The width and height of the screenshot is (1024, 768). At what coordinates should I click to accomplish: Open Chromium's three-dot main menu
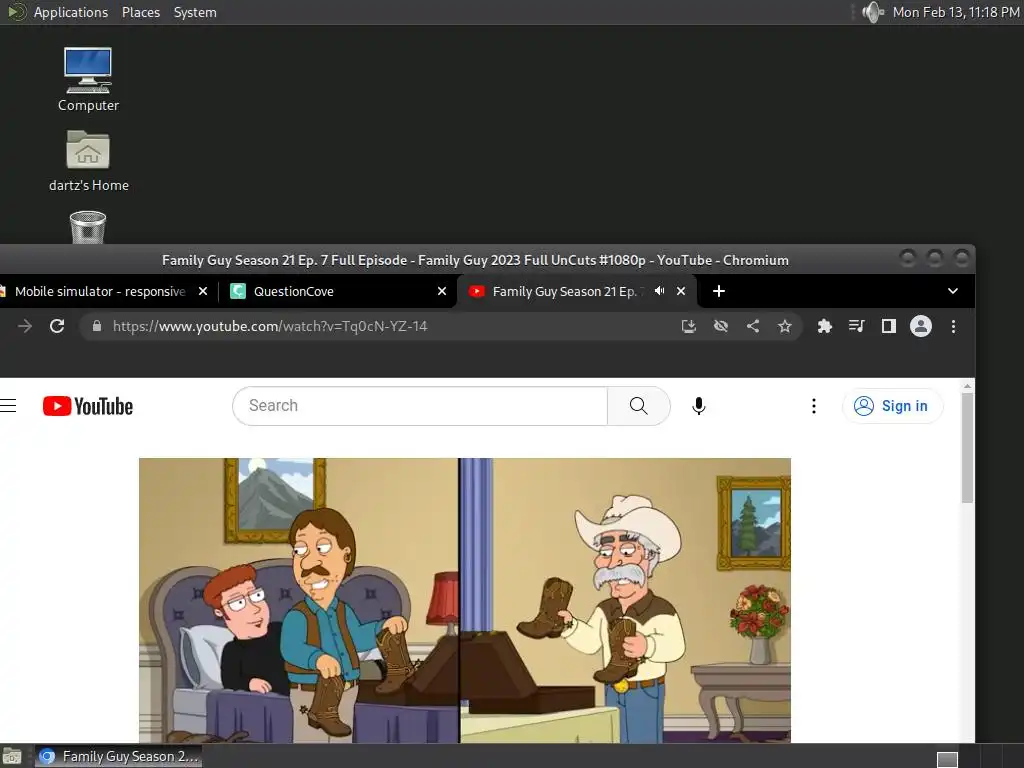pyautogui.click(x=953, y=326)
